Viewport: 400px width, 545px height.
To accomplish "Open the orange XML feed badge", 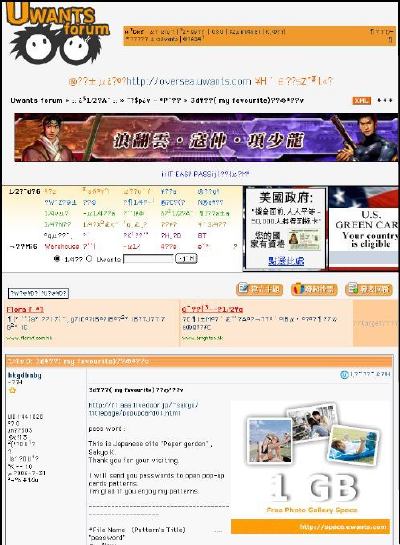I will (361, 100).
